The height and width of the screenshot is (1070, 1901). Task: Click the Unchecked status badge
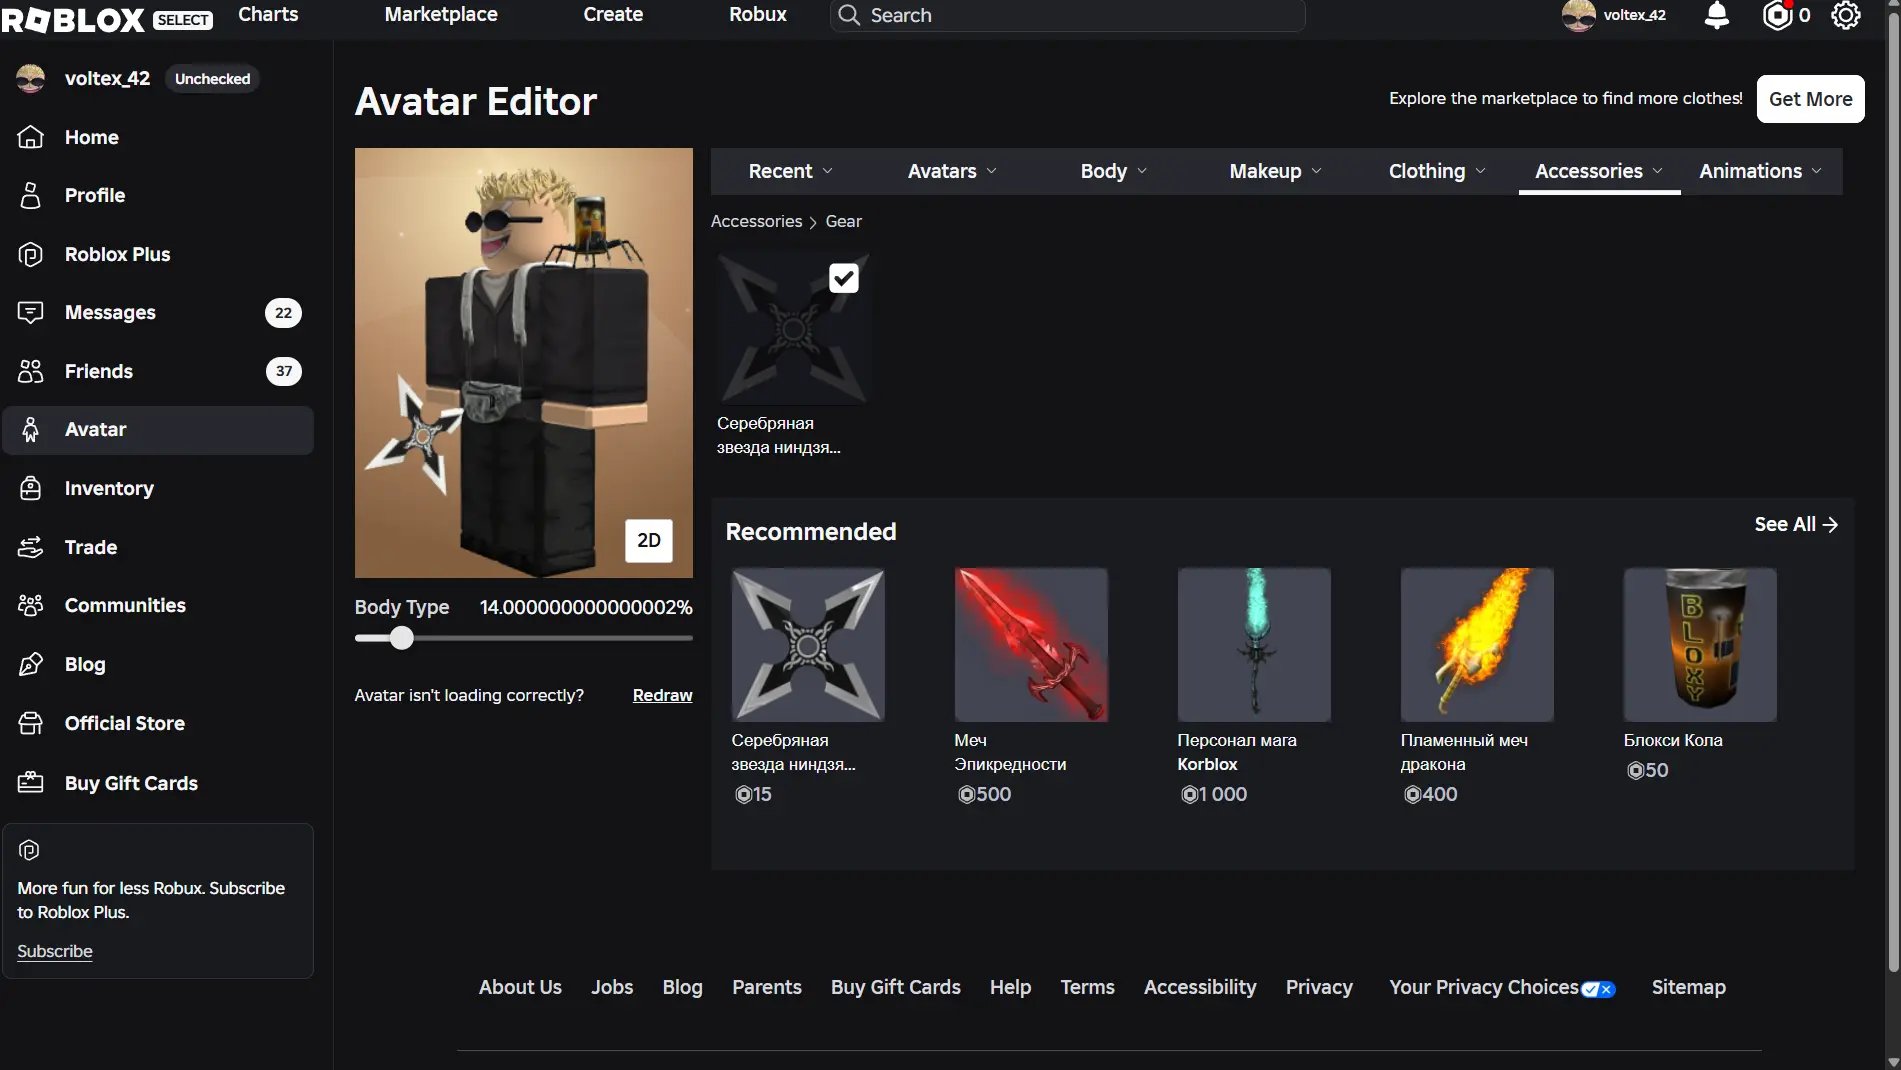[x=212, y=79]
